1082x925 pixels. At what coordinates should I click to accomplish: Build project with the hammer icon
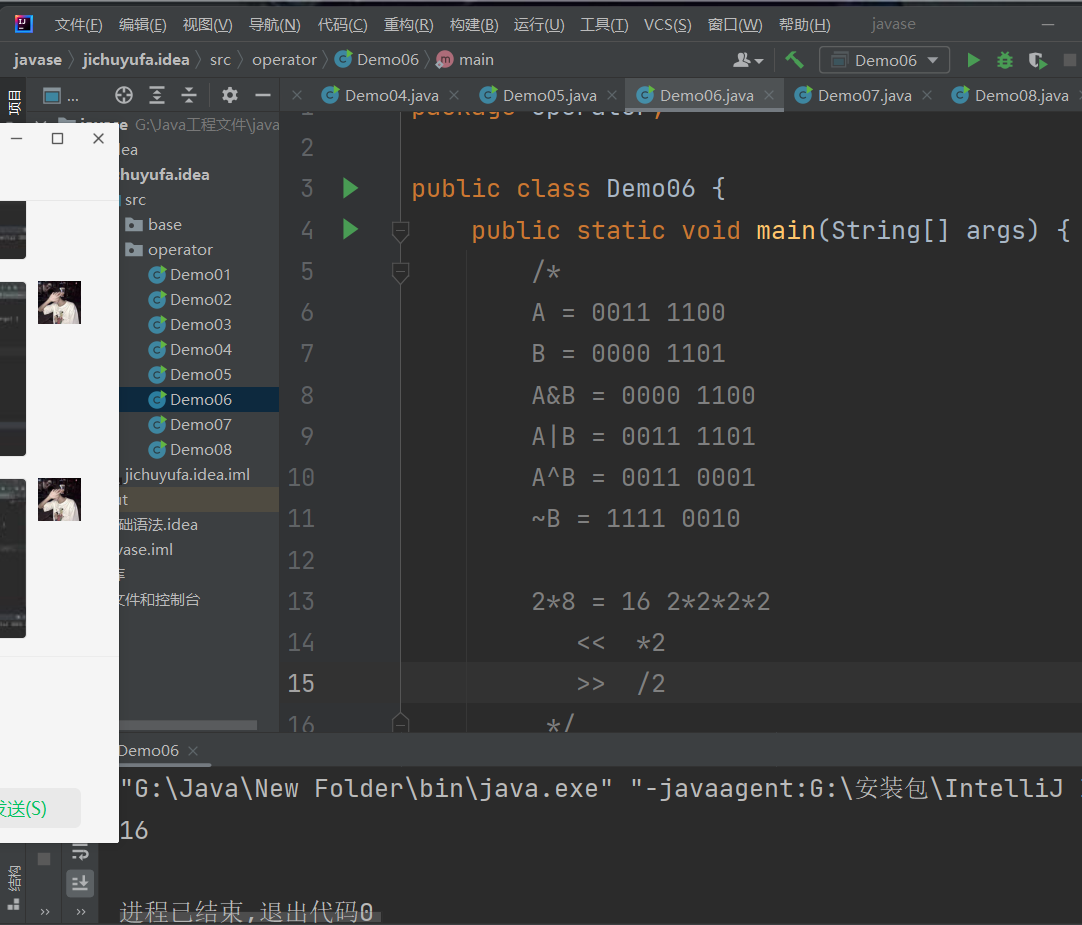point(795,60)
